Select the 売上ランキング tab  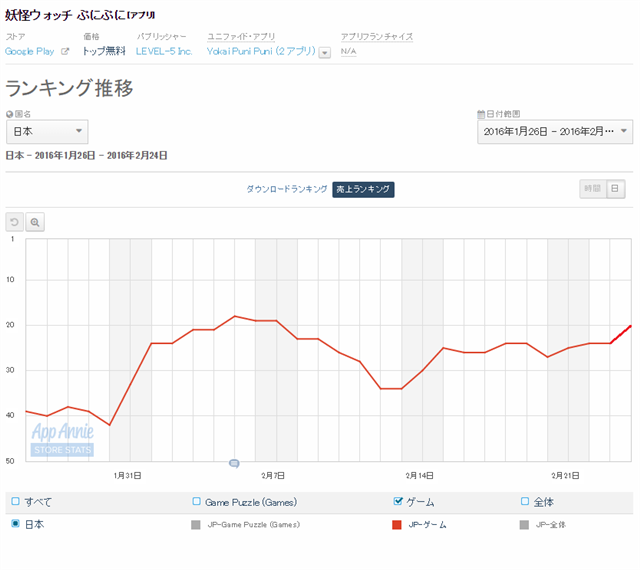coord(363,189)
